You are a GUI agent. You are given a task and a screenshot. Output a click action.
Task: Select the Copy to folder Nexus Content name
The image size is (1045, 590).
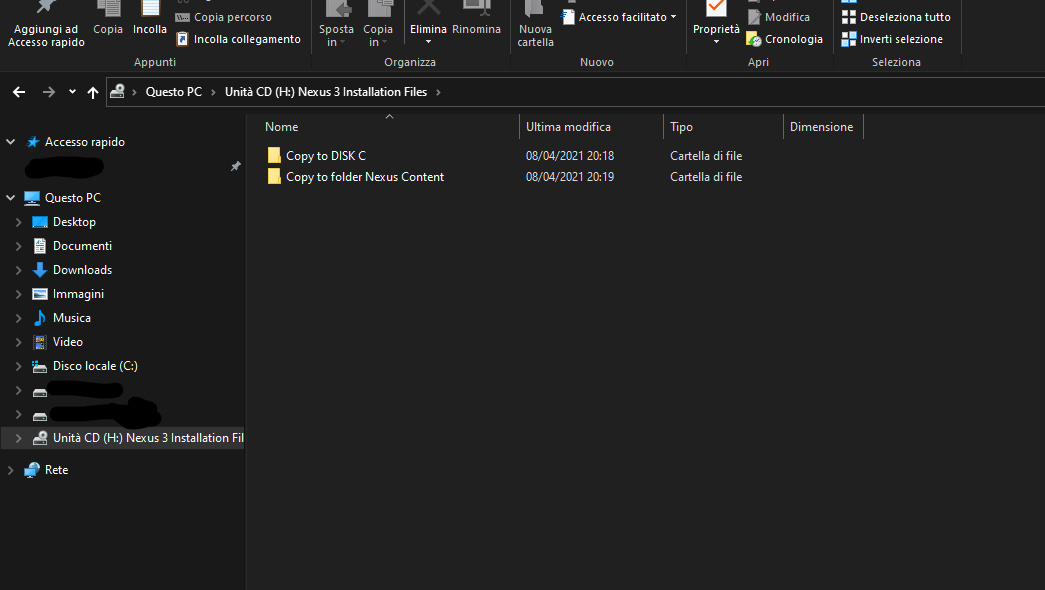365,177
